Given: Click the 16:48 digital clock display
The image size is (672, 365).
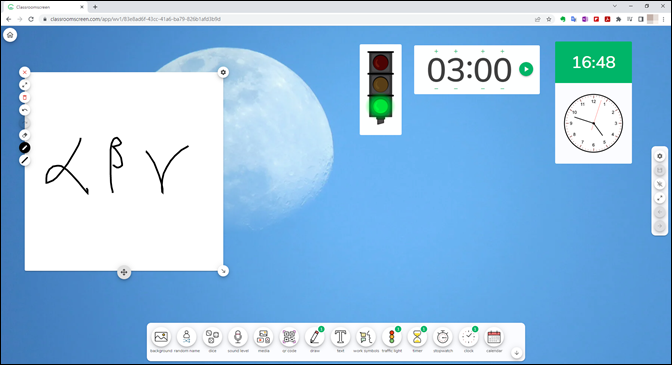Looking at the screenshot, I should [x=594, y=63].
